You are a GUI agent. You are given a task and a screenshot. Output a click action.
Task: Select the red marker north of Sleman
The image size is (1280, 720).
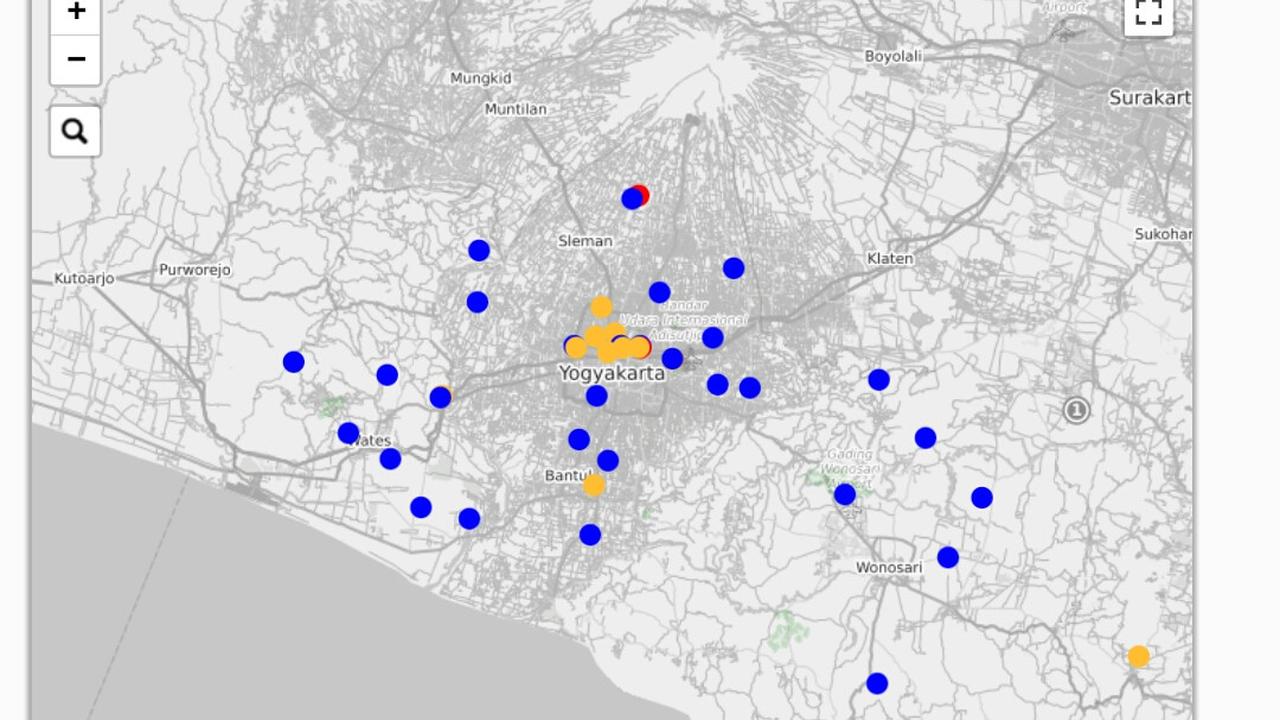point(642,194)
